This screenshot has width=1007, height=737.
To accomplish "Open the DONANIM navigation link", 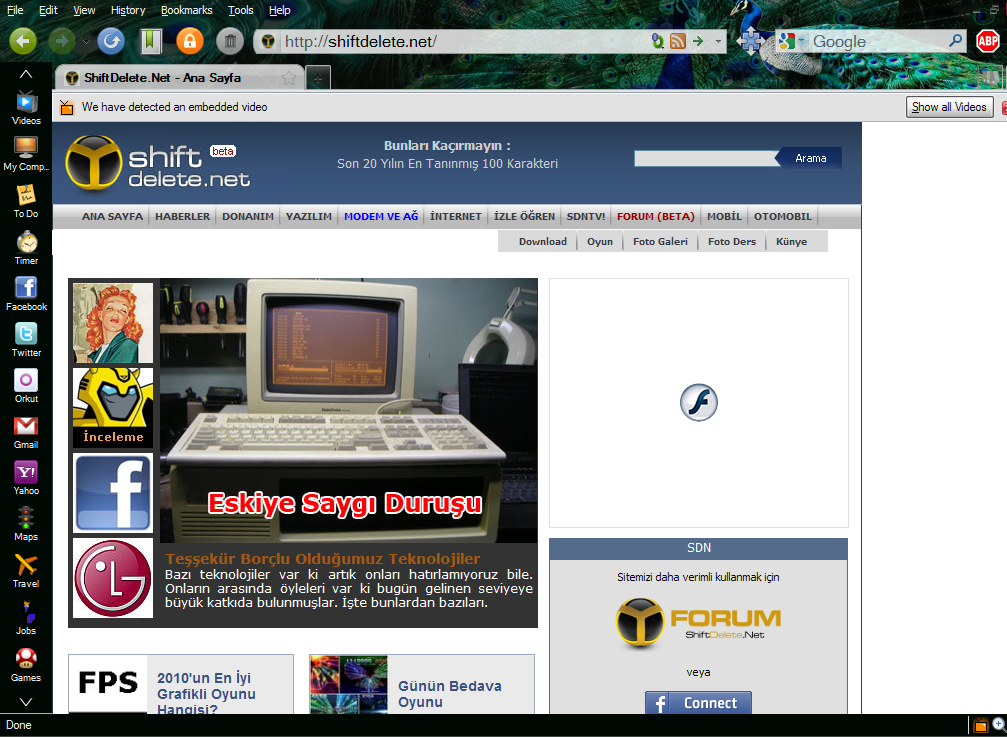I will point(248,216).
